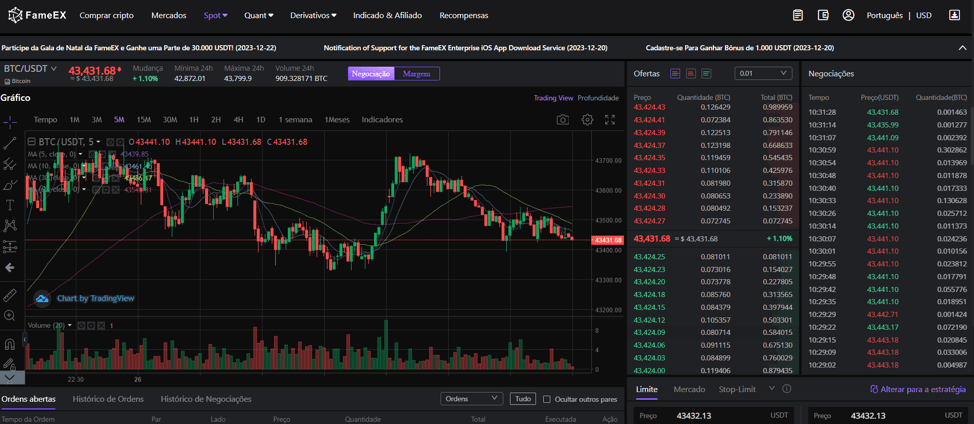The height and width of the screenshot is (424, 974).
Task: Open the wallet icon in header
Action: [x=823, y=16]
